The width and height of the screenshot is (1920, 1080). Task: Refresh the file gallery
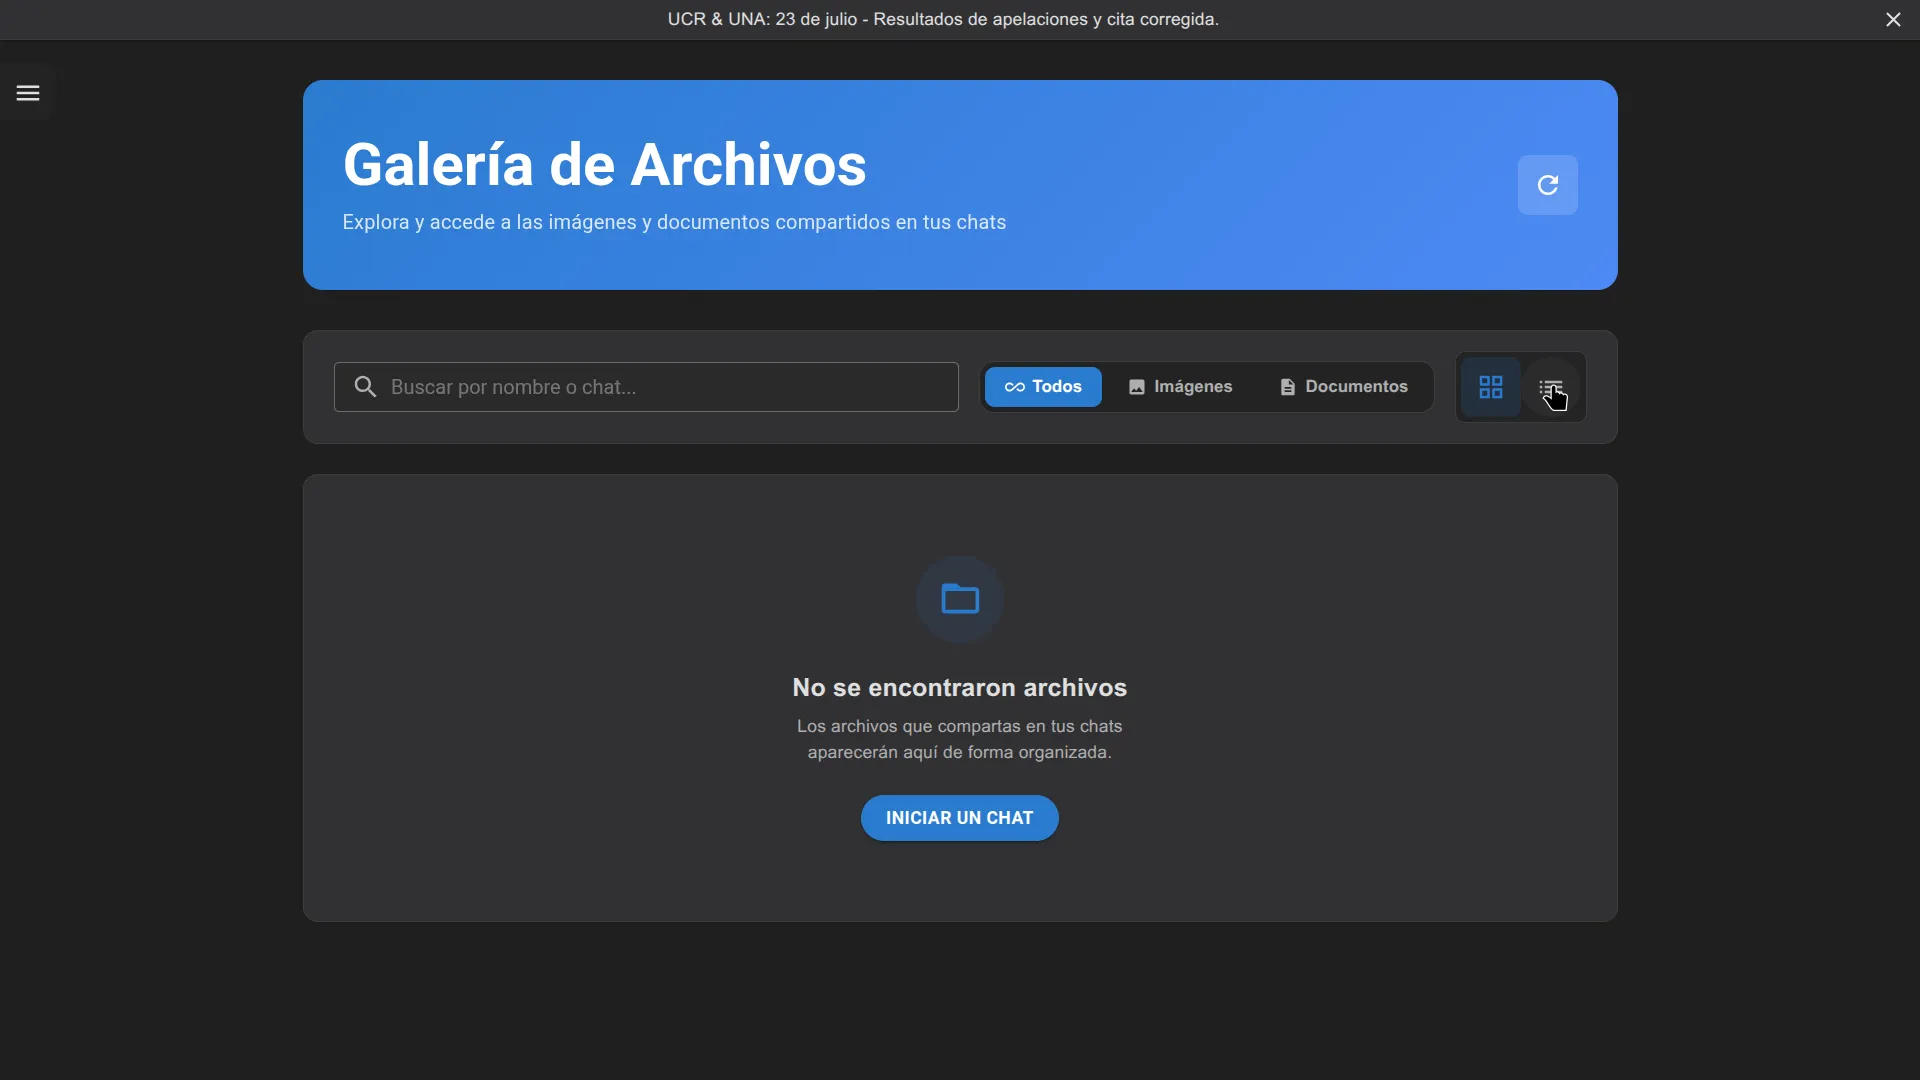click(x=1547, y=185)
